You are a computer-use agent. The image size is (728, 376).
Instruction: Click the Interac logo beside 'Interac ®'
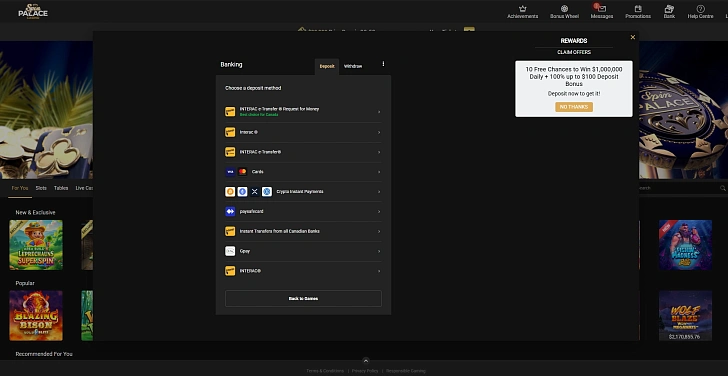click(230, 132)
